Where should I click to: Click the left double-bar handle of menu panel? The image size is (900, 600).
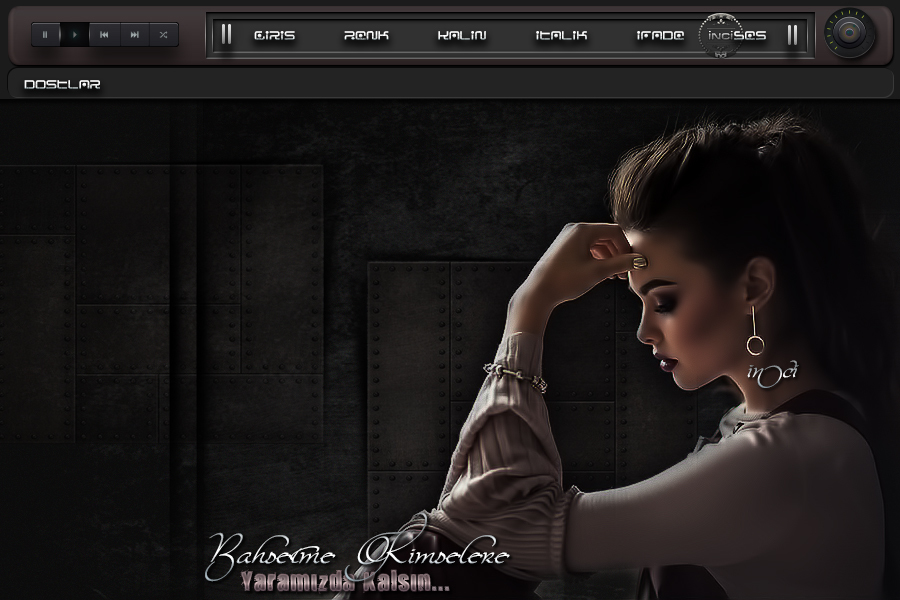tap(227, 35)
